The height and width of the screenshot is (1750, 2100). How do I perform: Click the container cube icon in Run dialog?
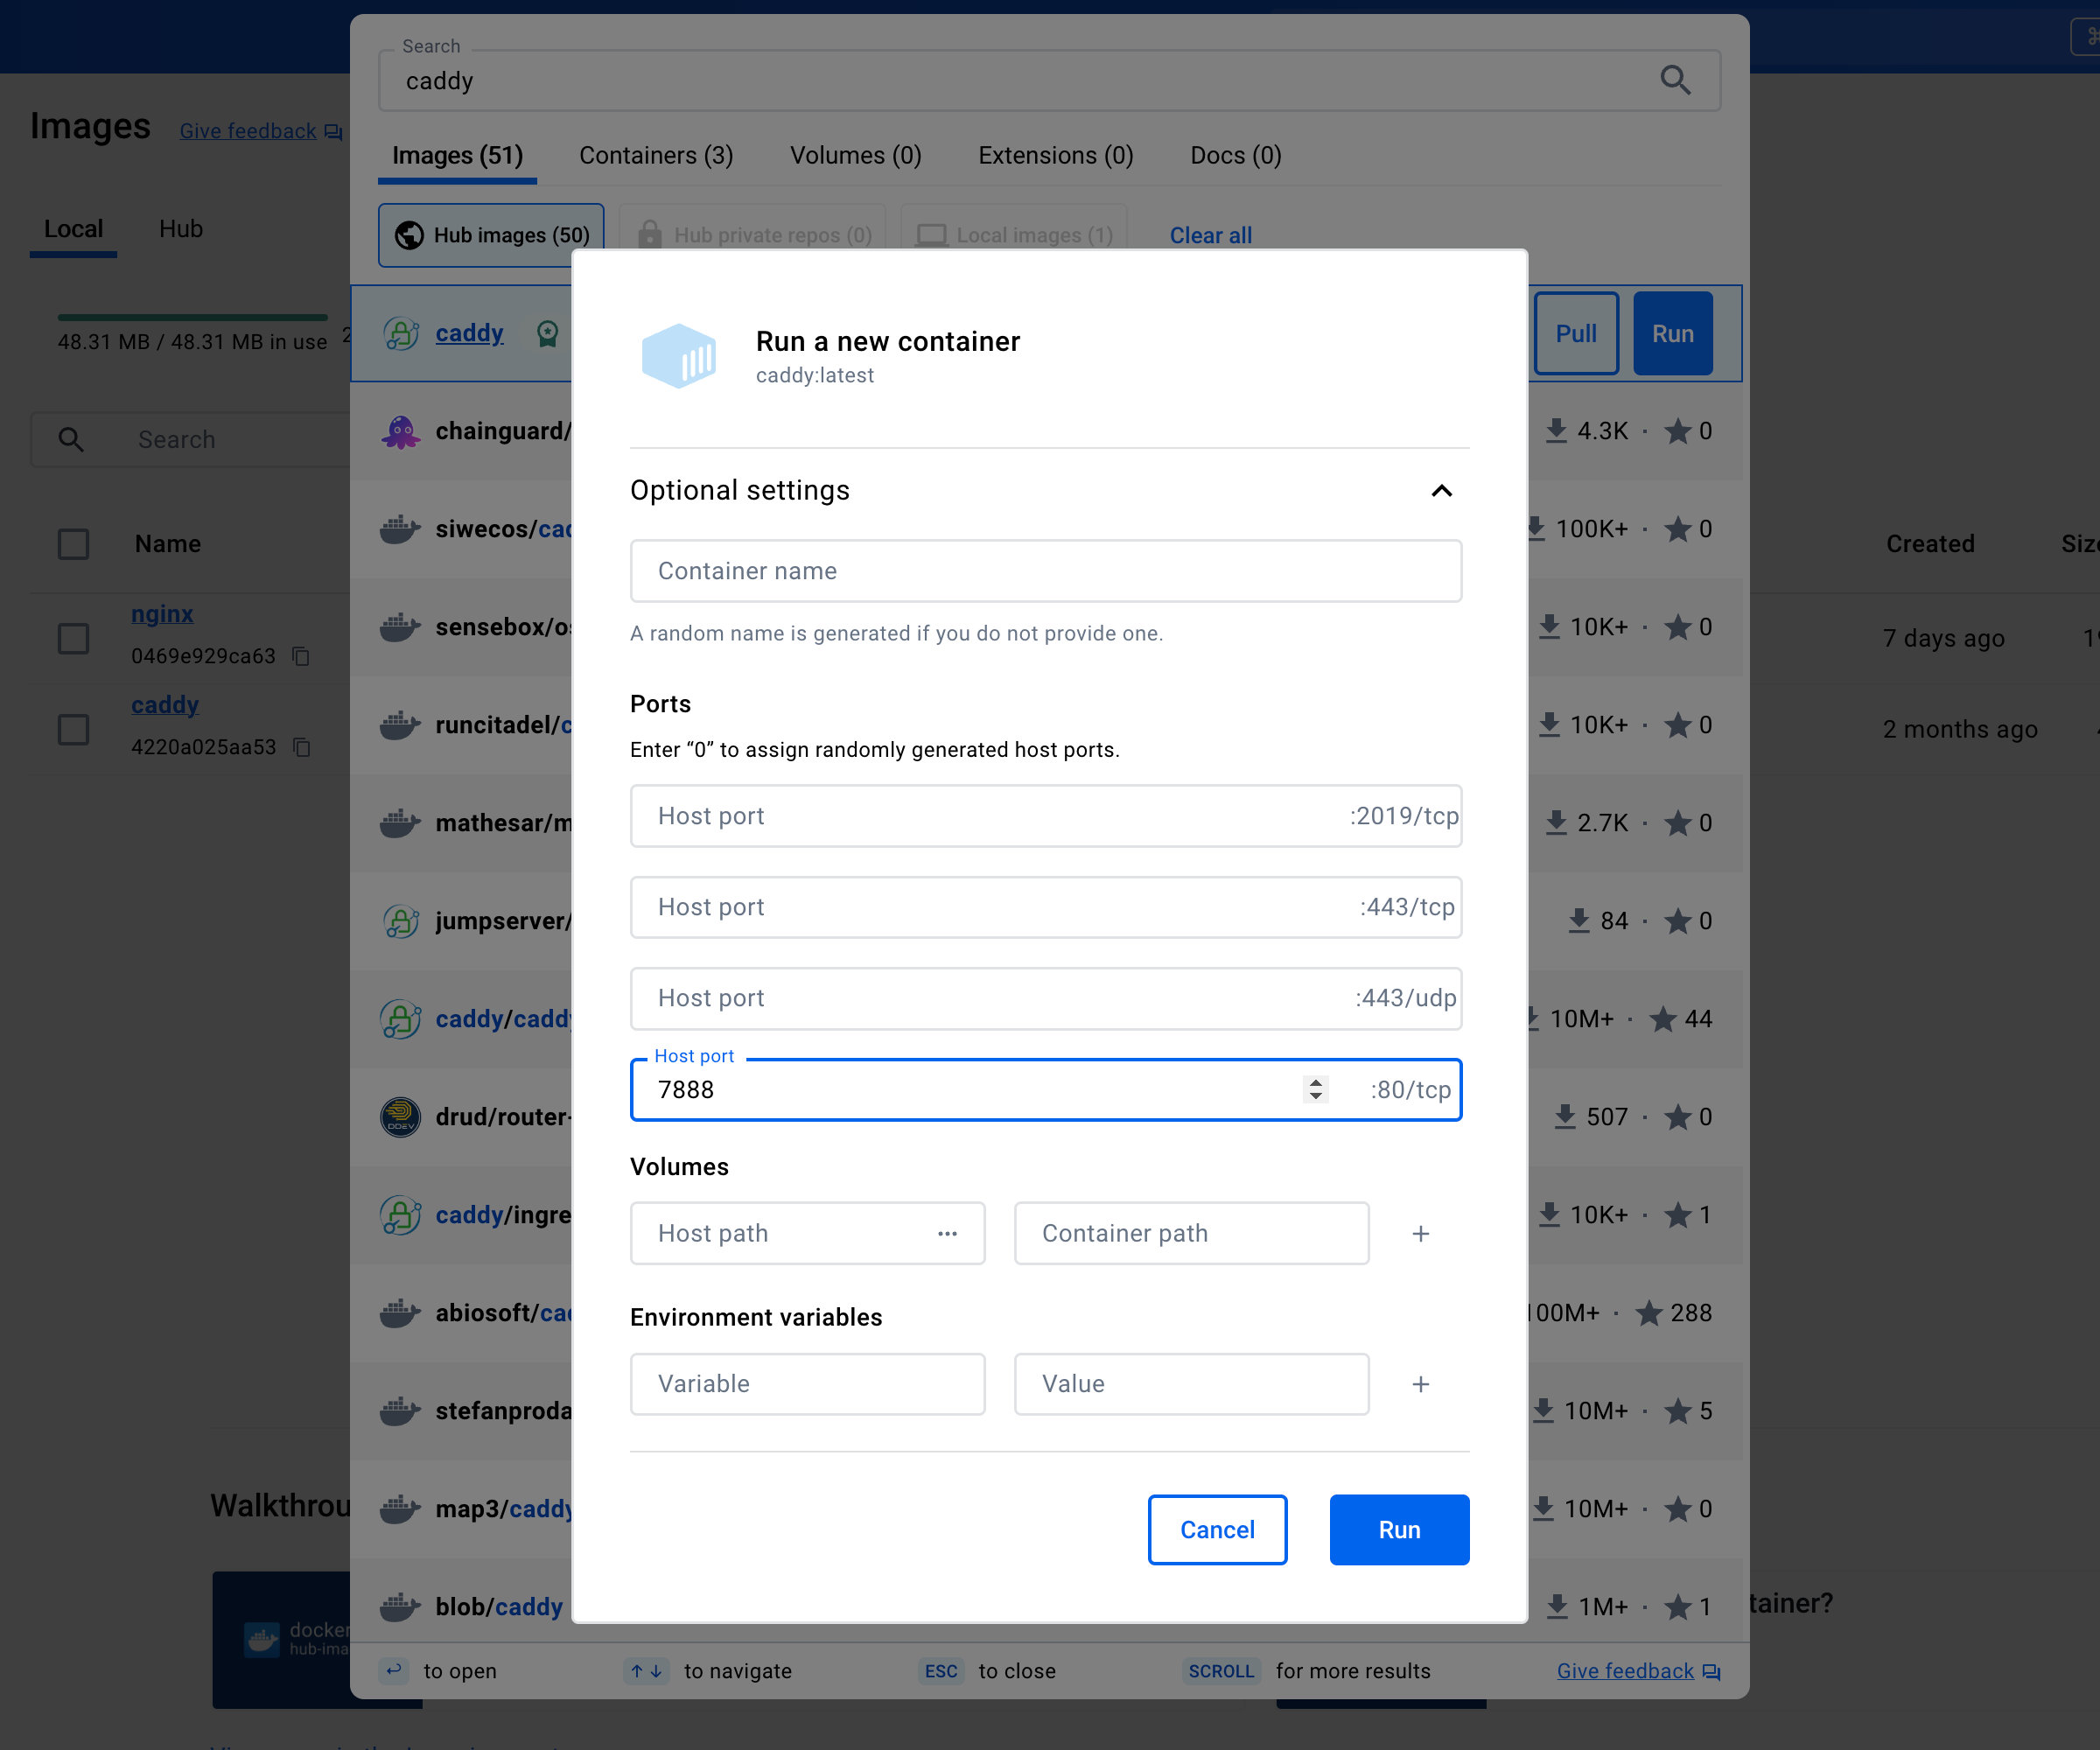679,356
